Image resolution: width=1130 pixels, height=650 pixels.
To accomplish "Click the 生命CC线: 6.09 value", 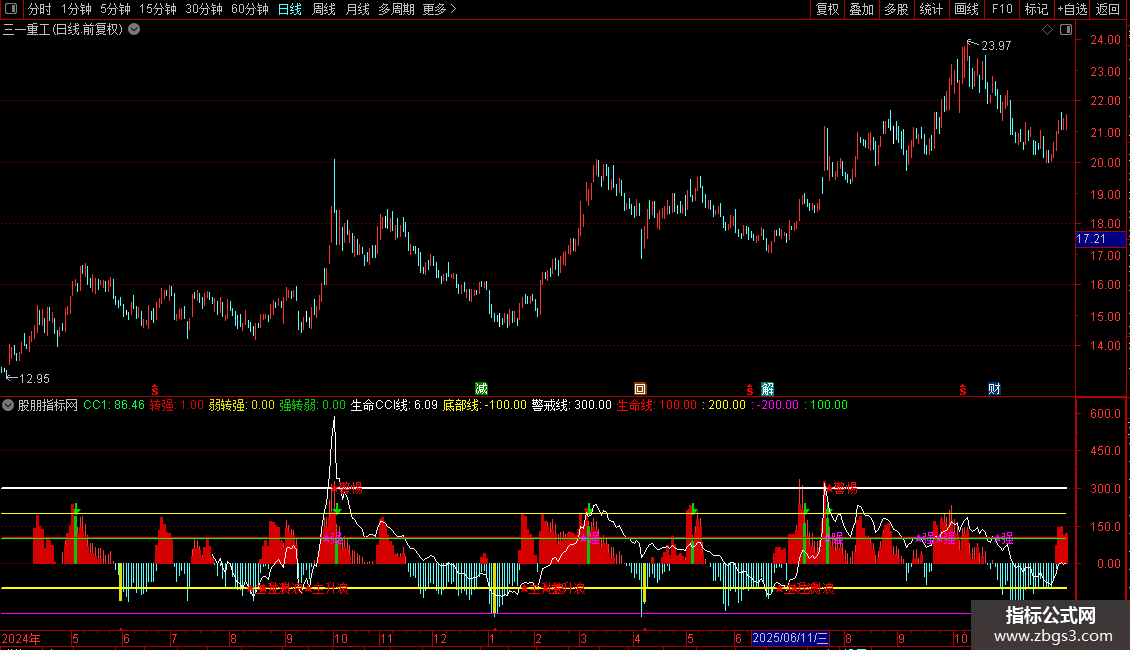I will pyautogui.click(x=394, y=405).
